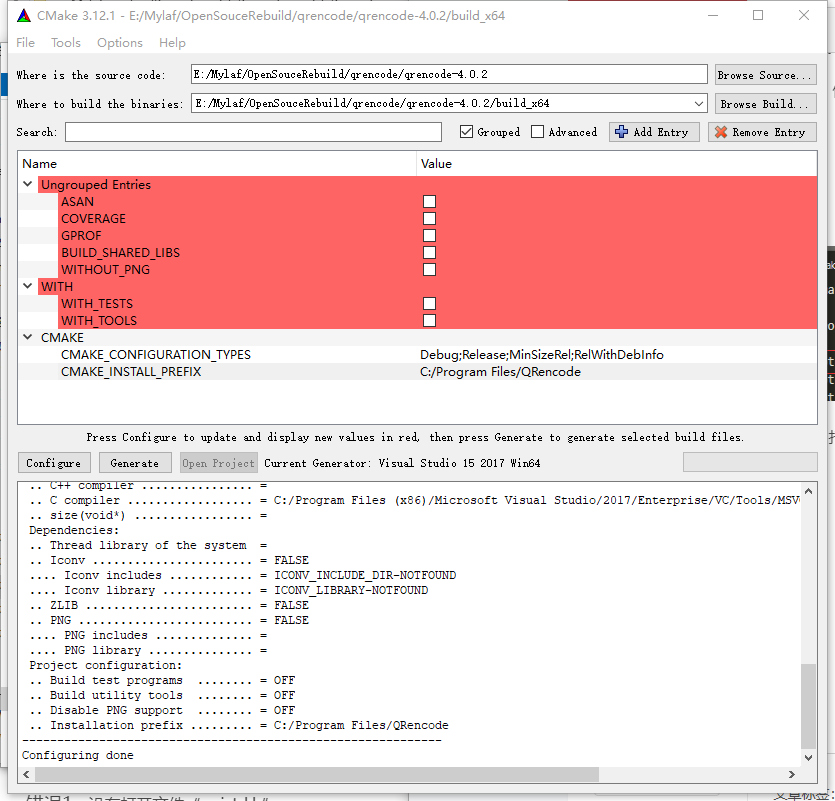Open the Tools menu
The width and height of the screenshot is (835, 801).
coord(65,42)
